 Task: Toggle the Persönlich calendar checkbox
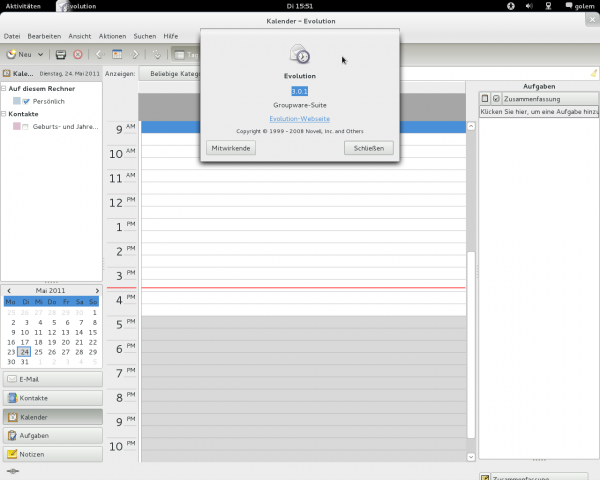coord(26,102)
